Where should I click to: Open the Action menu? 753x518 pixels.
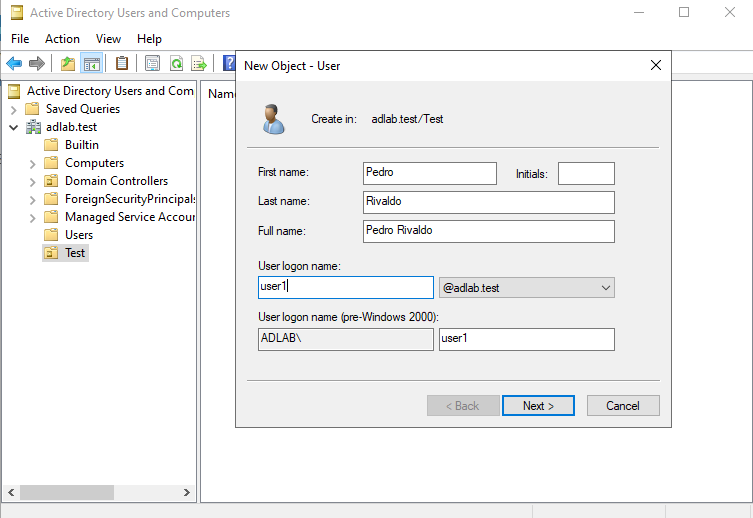[62, 39]
